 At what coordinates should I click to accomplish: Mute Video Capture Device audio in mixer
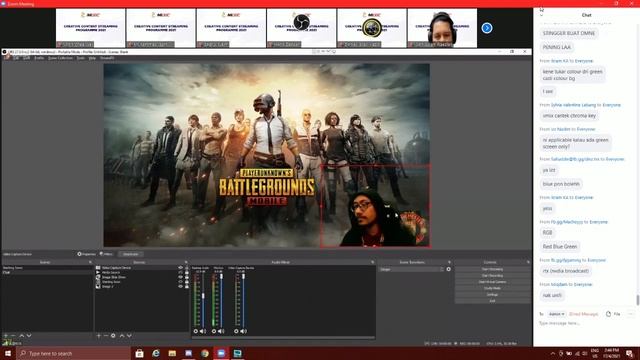click(244, 331)
